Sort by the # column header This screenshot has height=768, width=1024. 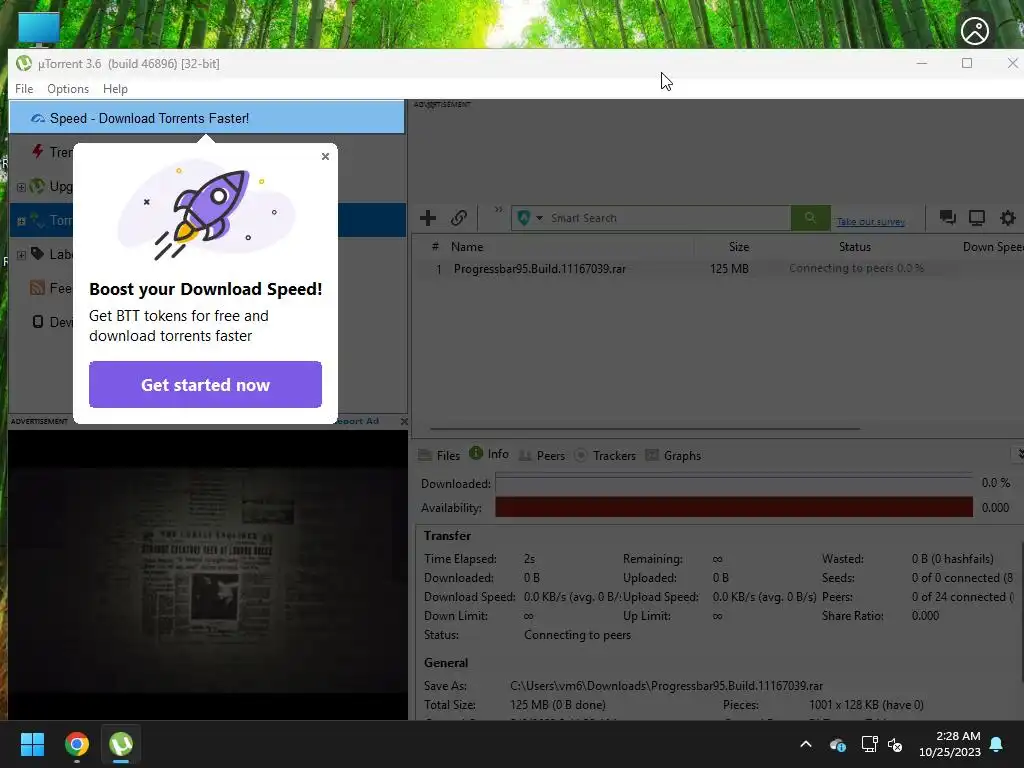click(435, 247)
